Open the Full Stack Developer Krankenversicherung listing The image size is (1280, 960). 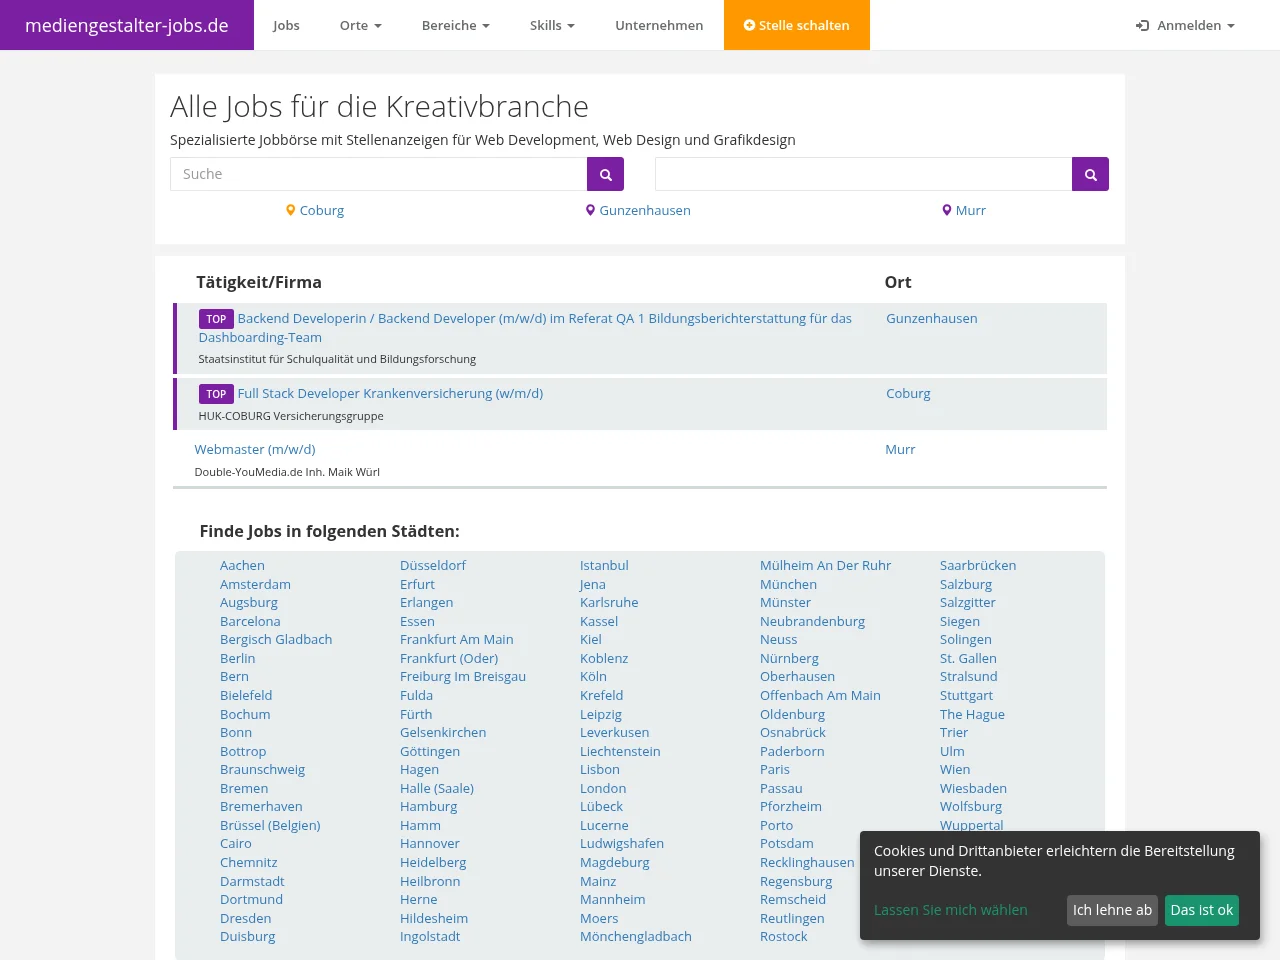click(390, 394)
